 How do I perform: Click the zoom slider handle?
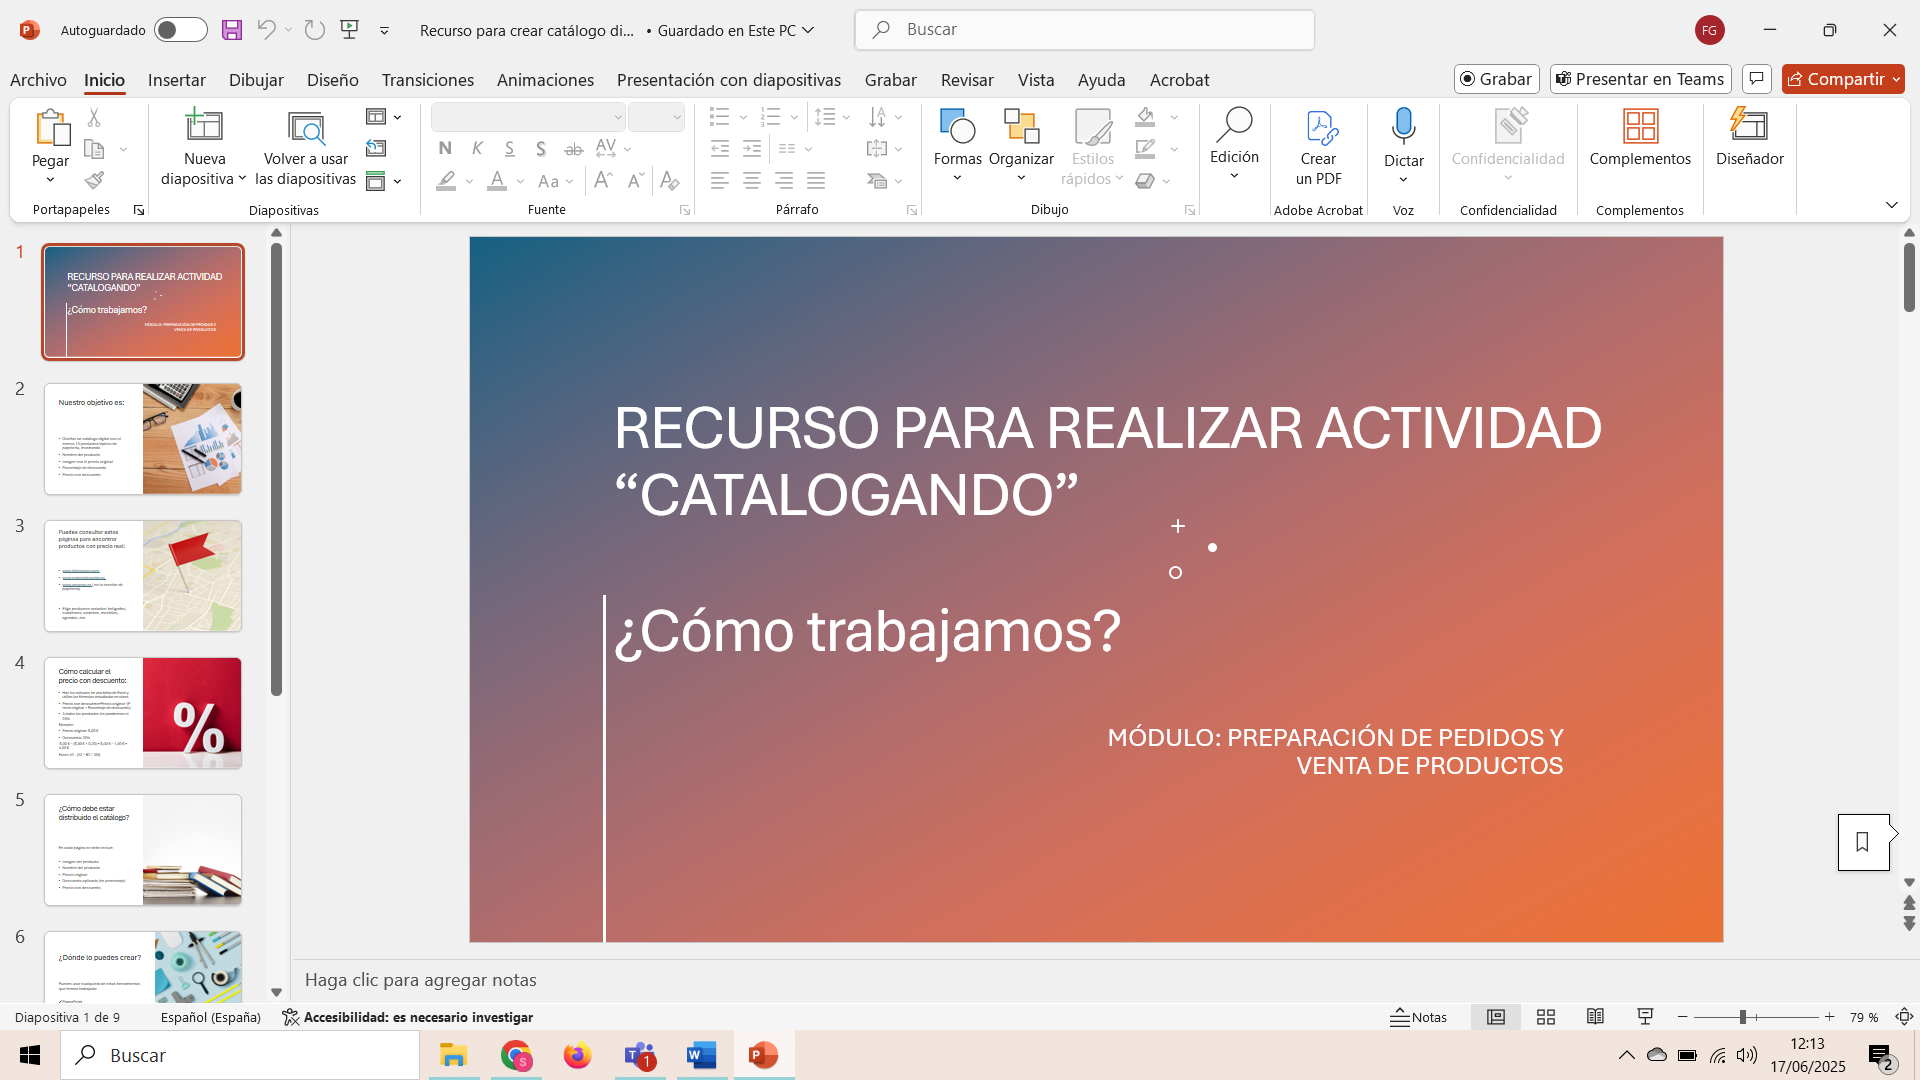point(1742,1017)
